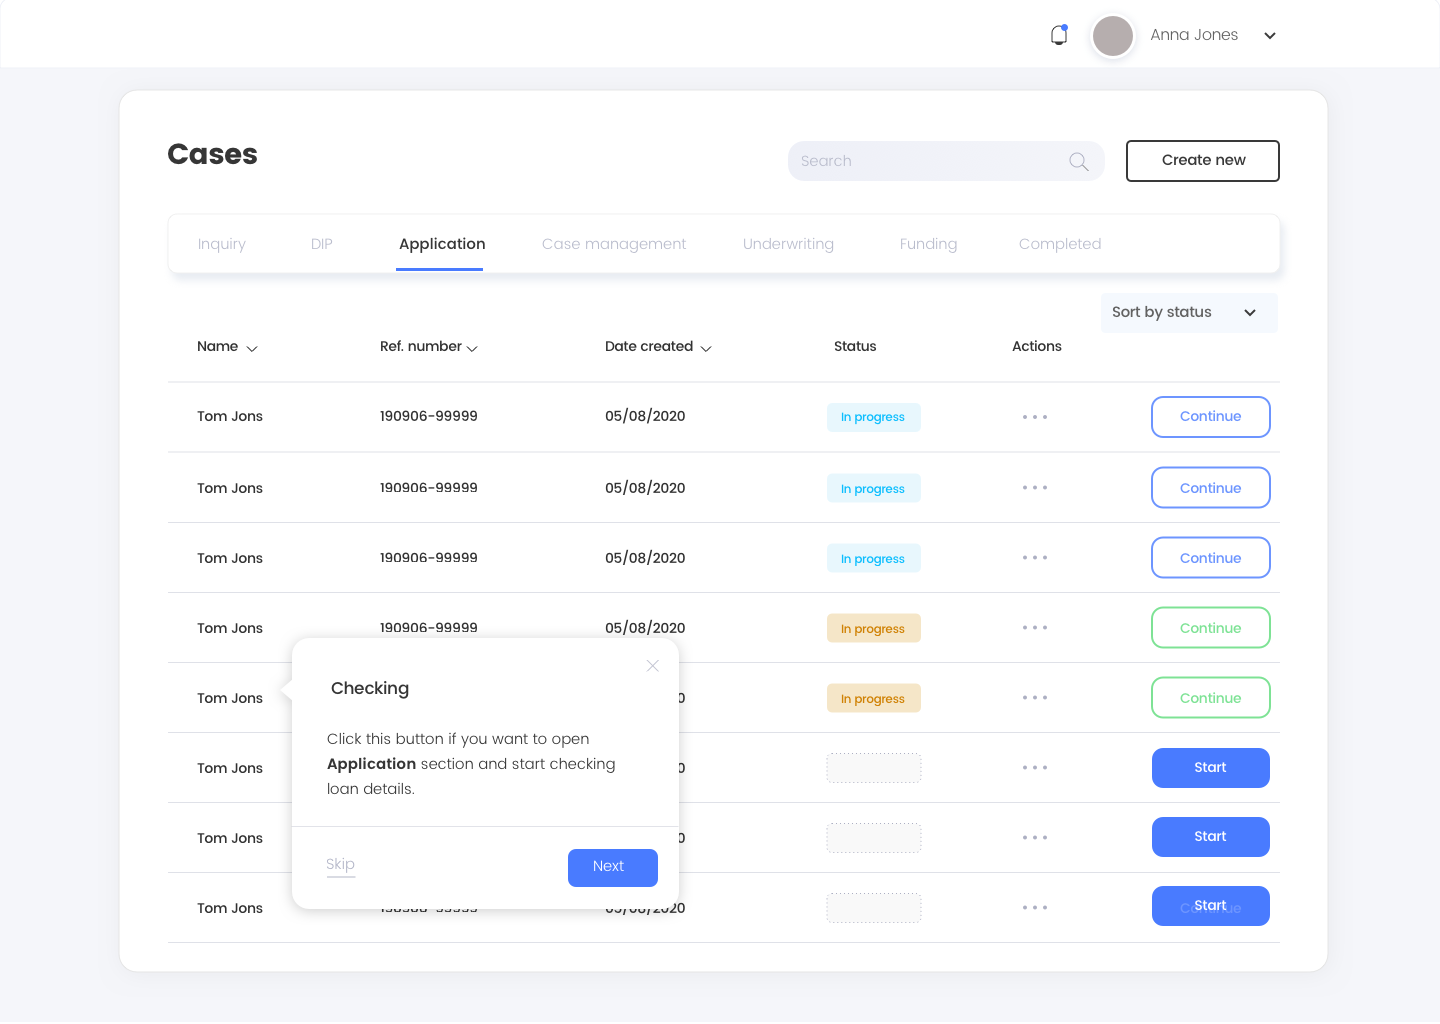Dismiss the Checking tooltip with its X

652,665
